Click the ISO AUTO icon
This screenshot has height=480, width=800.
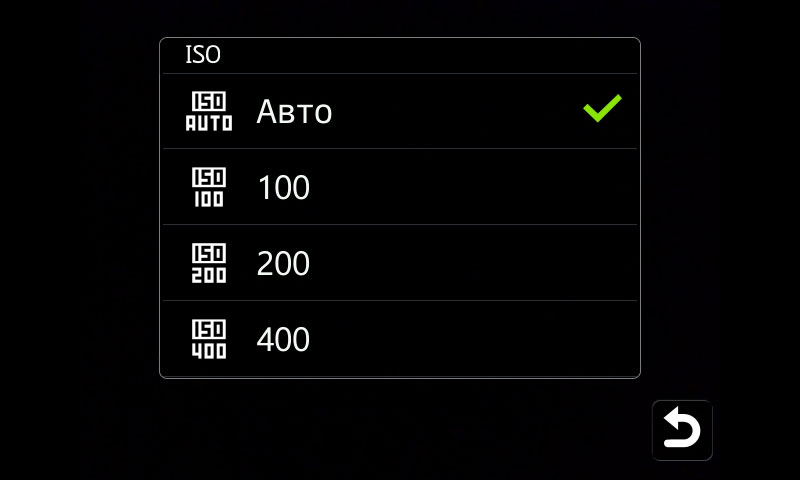coord(208,111)
